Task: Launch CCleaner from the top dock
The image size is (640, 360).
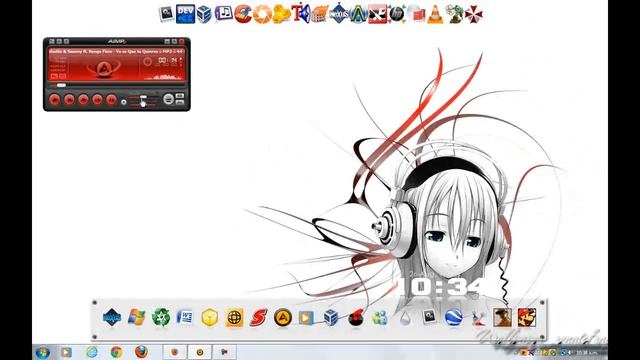Action: click(x=243, y=14)
